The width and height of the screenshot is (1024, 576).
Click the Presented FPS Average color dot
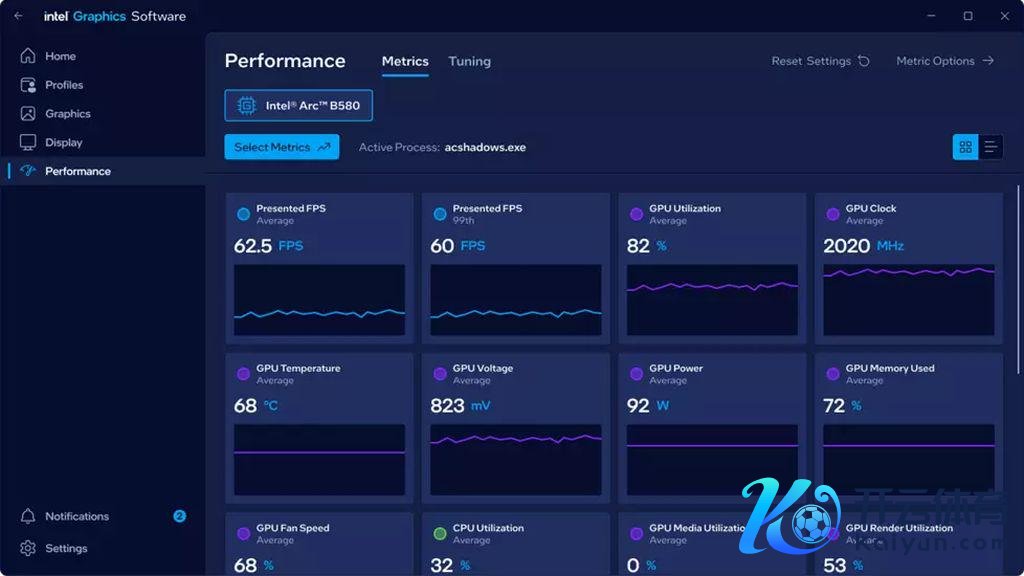point(243,214)
